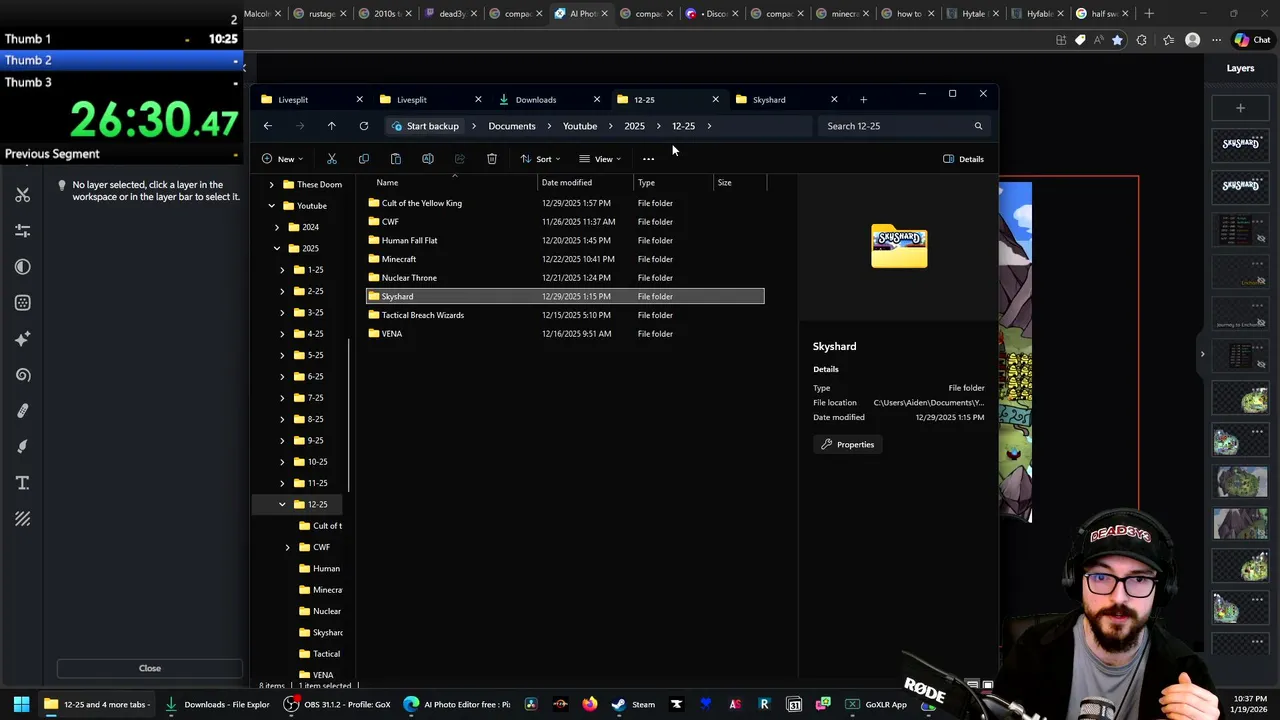Click Documents in the breadcrumb path
Image resolution: width=1280 pixels, height=720 pixels.
tap(512, 126)
